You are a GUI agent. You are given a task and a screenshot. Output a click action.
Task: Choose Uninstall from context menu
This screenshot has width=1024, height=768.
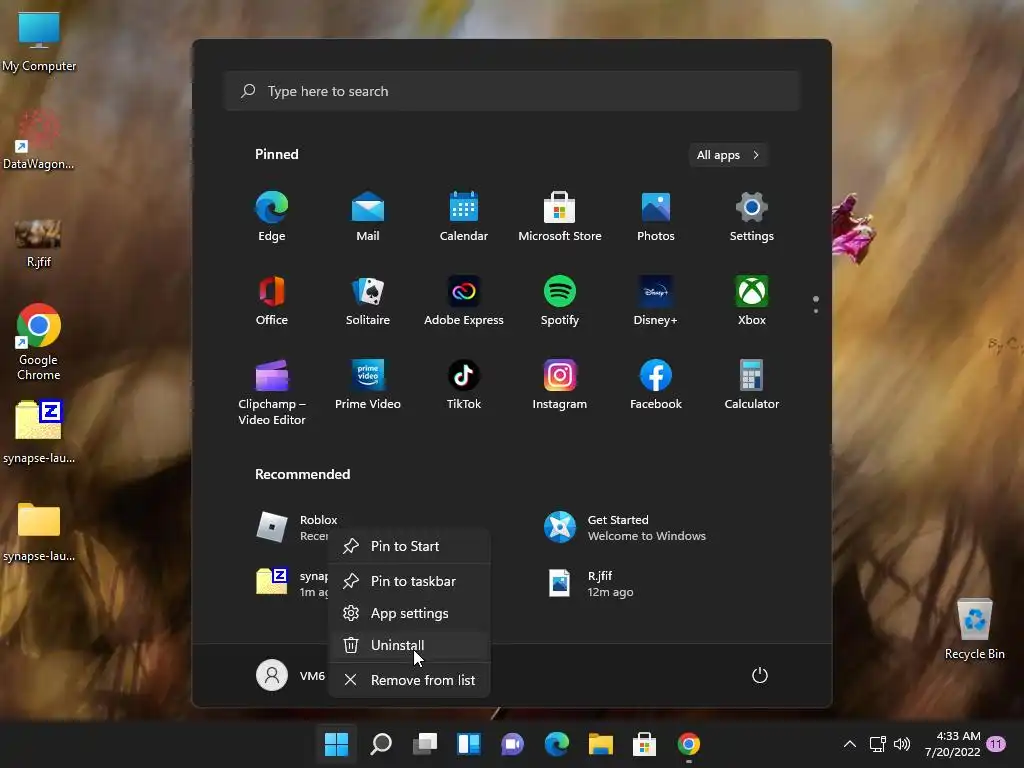coord(409,645)
